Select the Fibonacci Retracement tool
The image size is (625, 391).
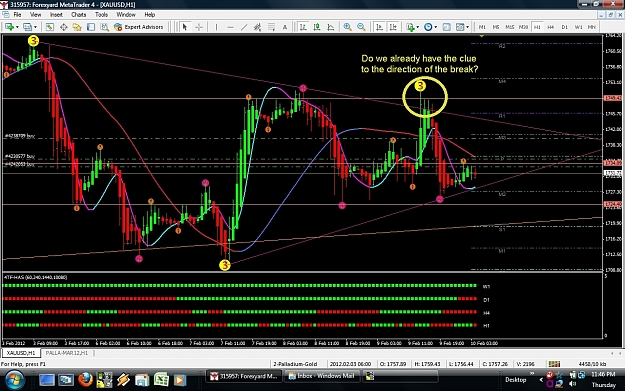[271, 27]
